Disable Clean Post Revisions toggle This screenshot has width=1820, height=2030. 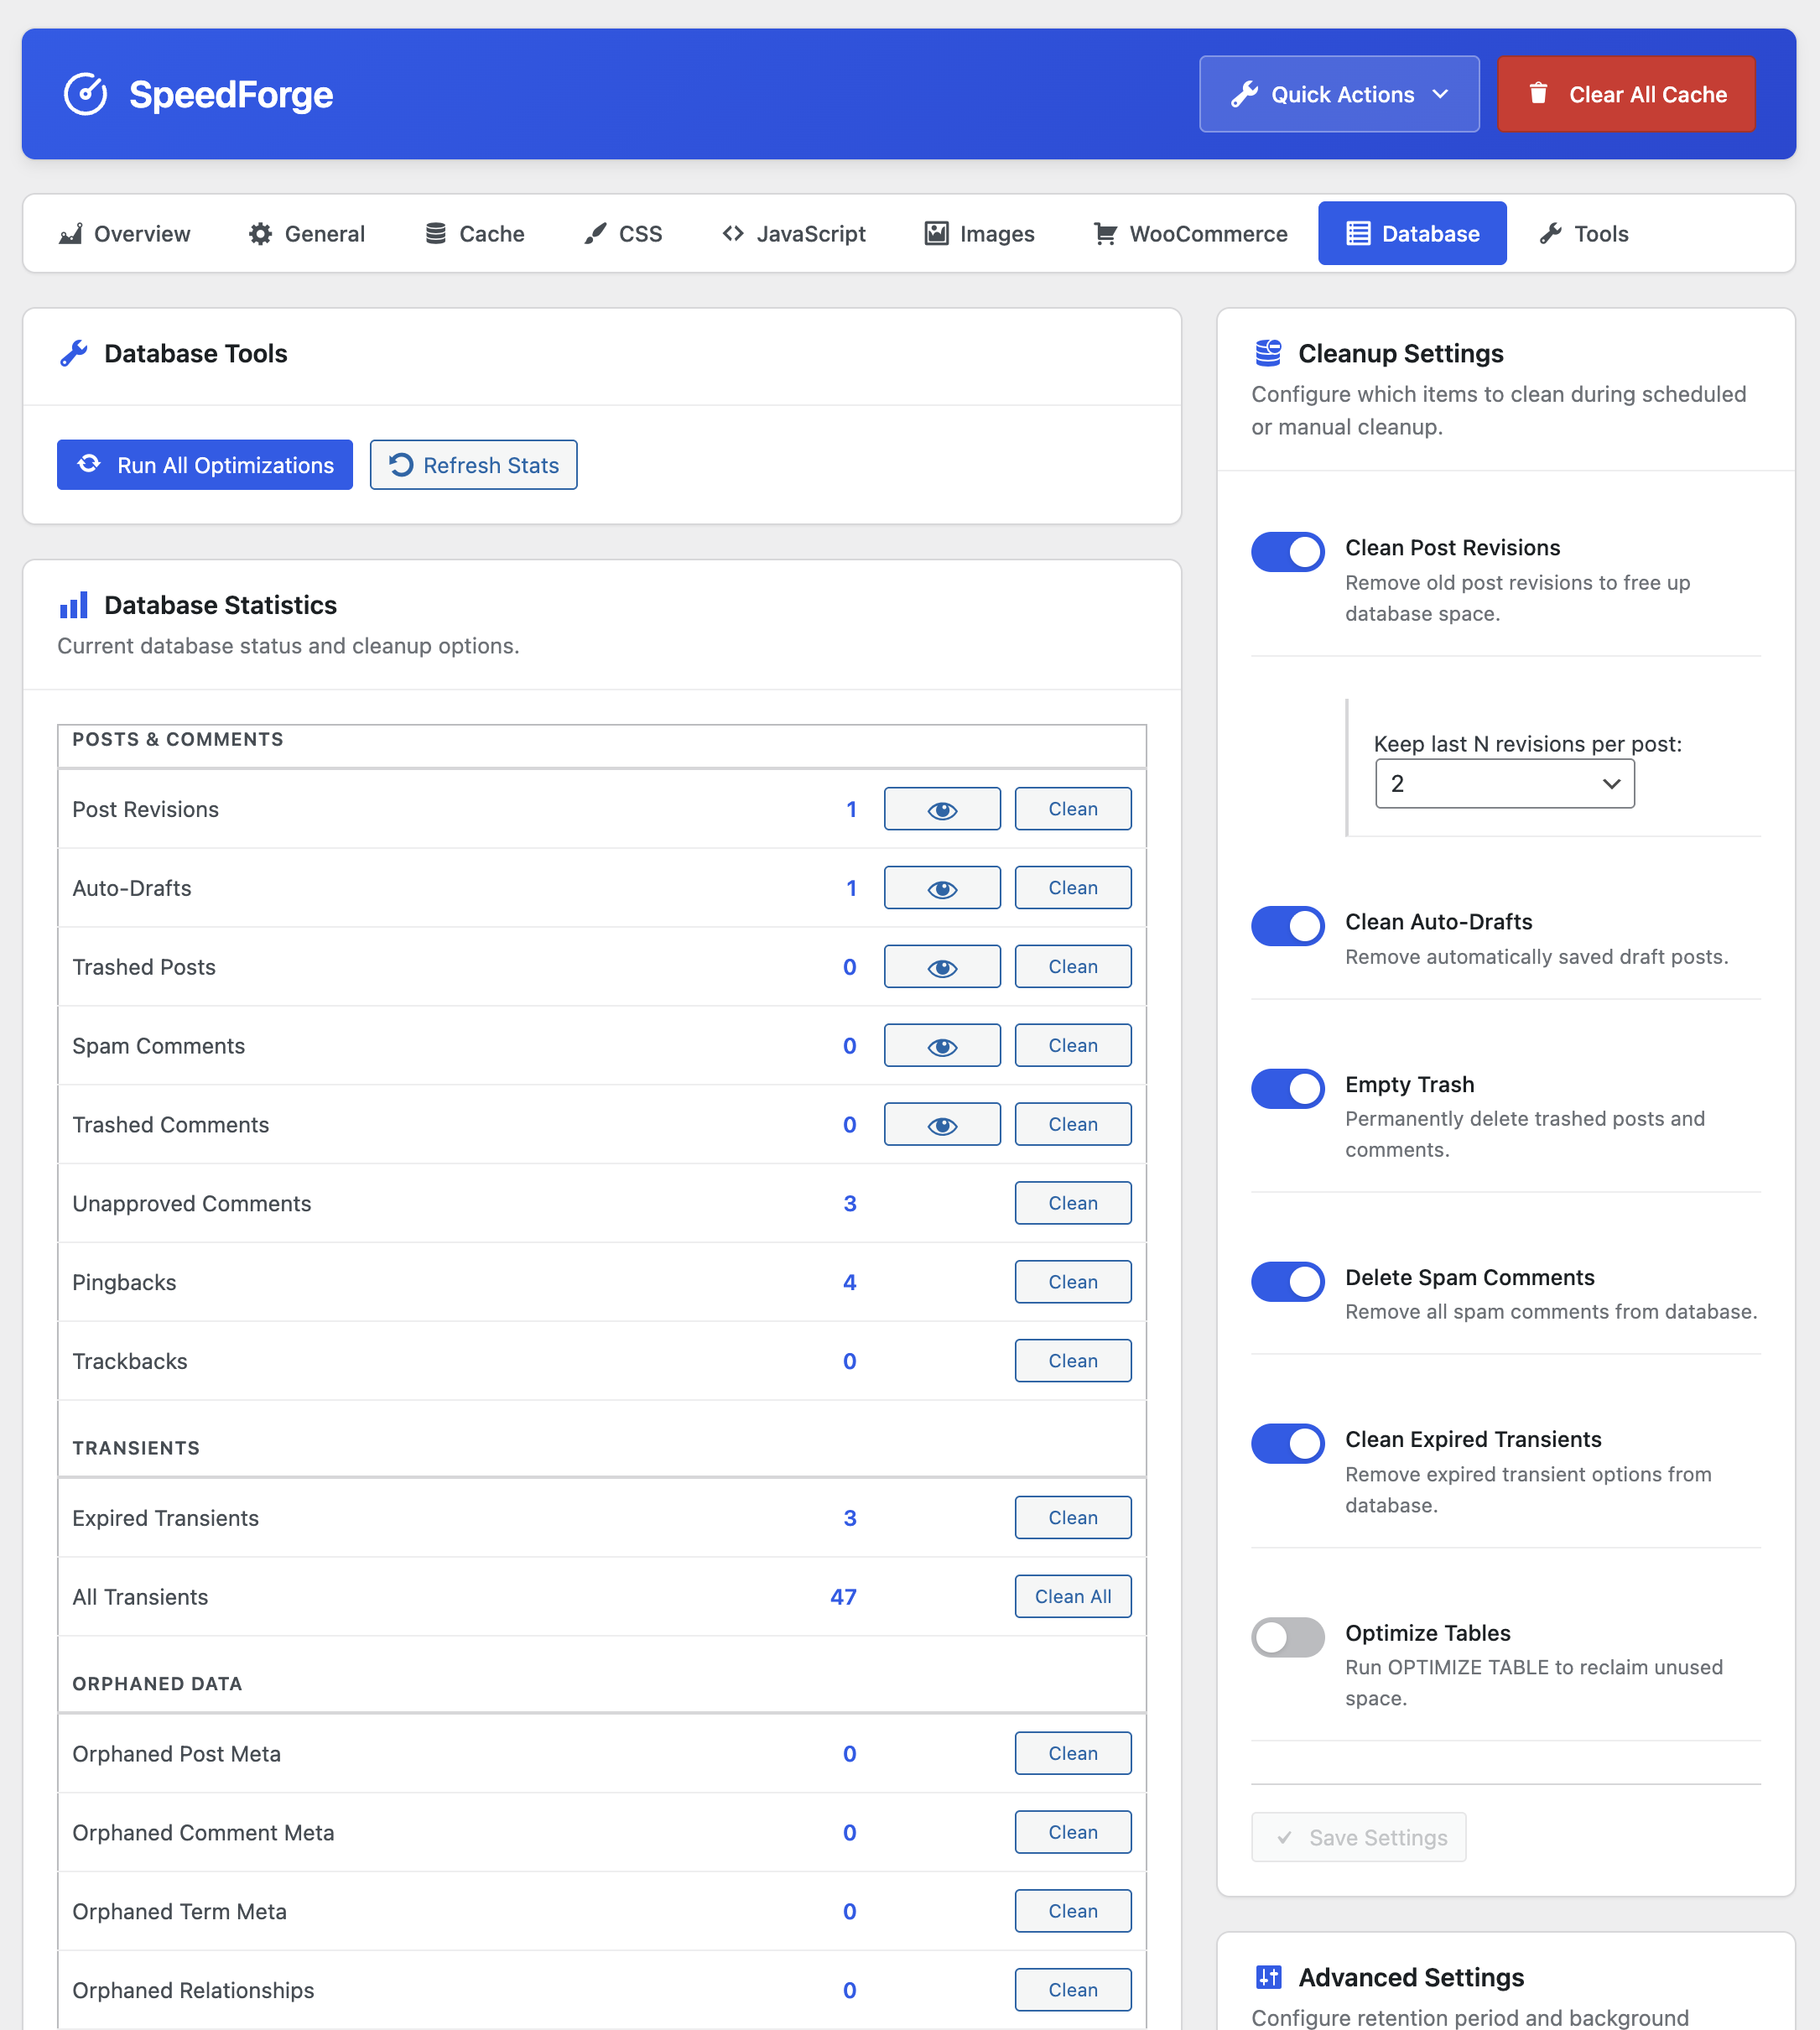coord(1287,552)
